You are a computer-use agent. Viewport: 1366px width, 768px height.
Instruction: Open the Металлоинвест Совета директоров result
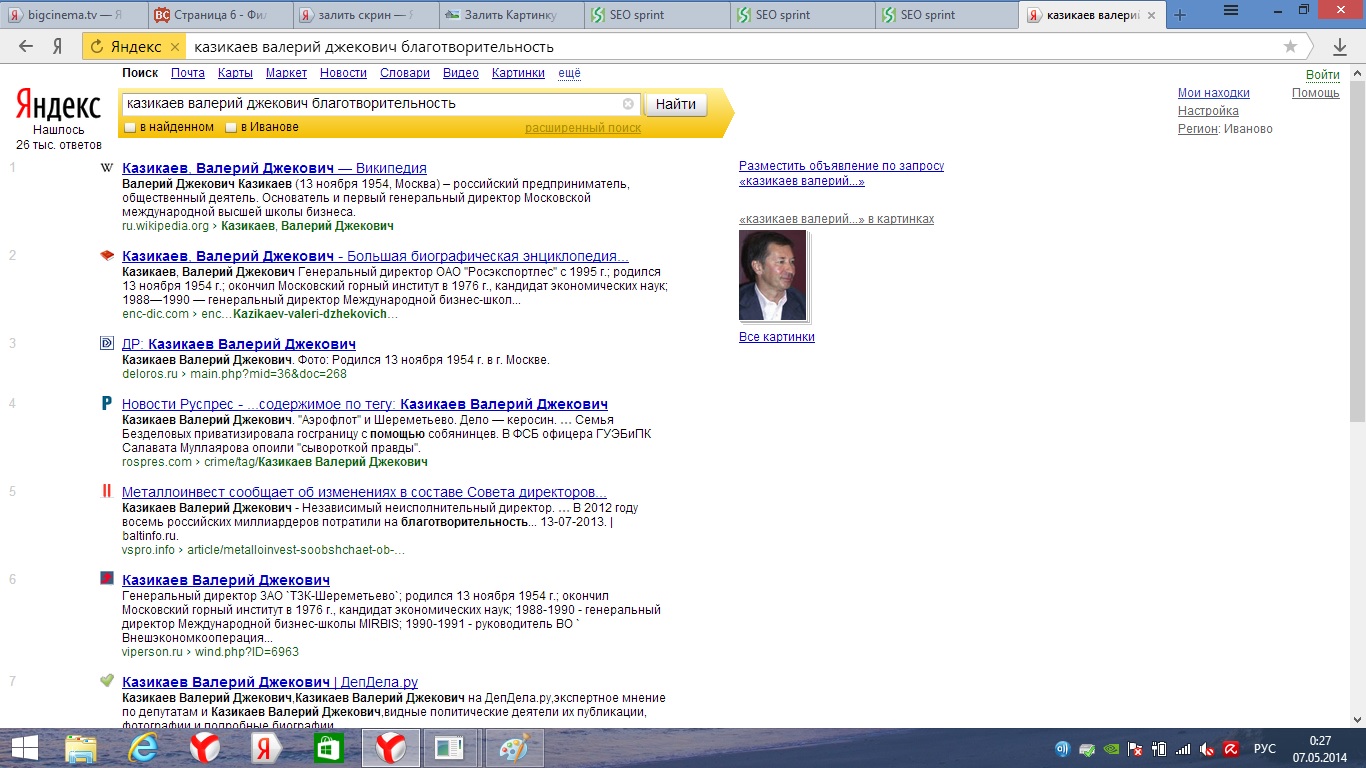click(364, 492)
